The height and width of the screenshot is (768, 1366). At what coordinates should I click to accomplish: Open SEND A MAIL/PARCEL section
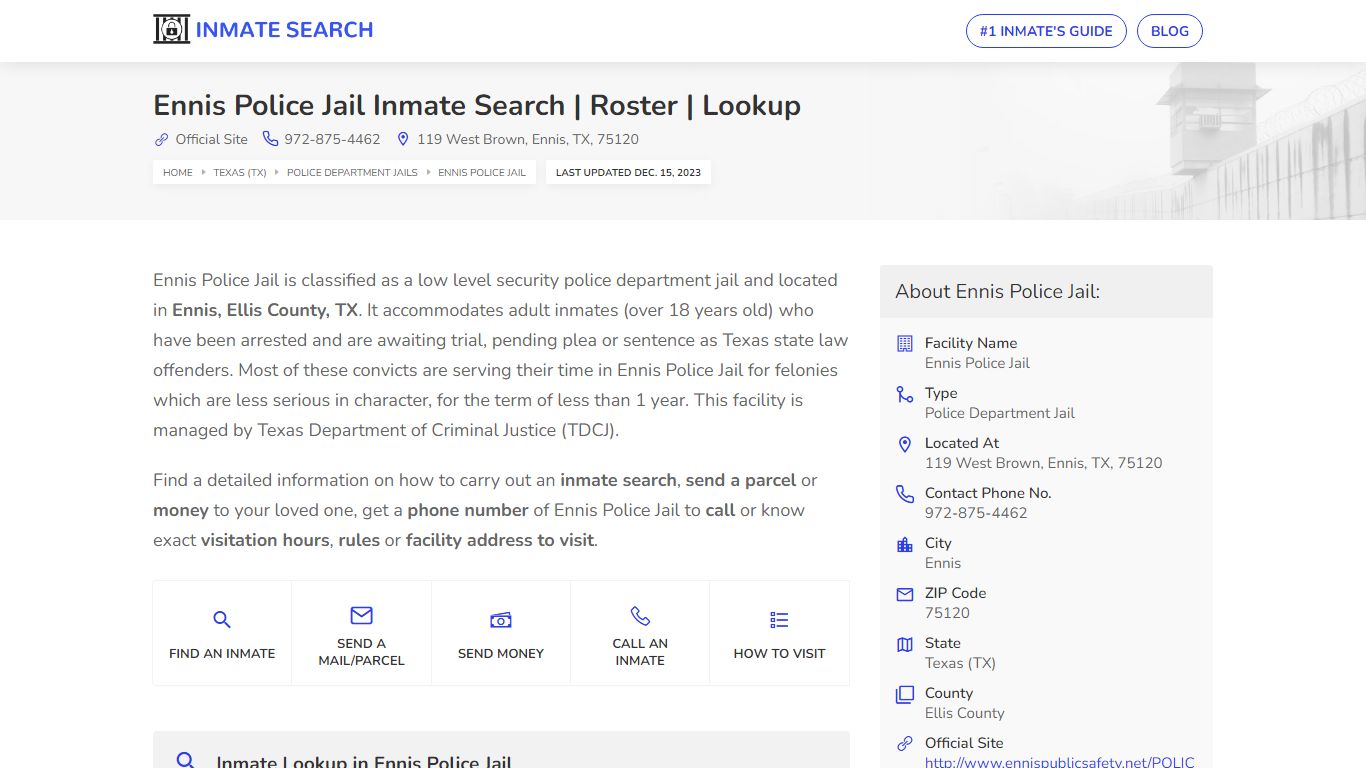361,633
